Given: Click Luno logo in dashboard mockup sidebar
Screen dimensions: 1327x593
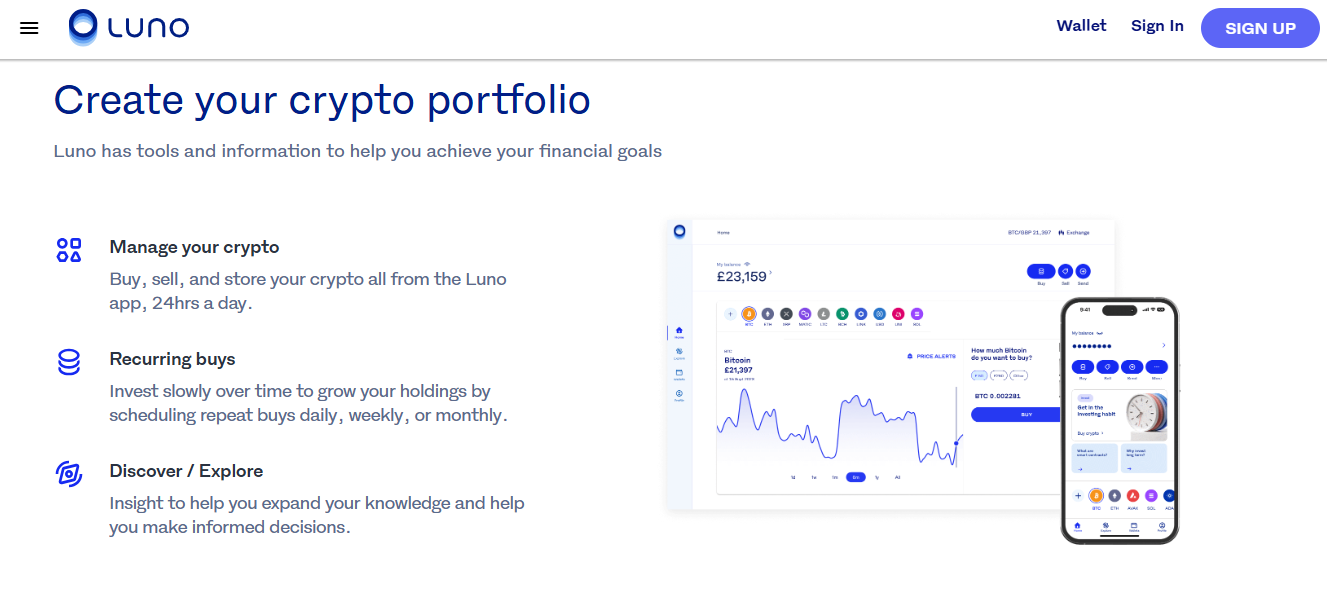Looking at the screenshot, I should coord(680,231).
